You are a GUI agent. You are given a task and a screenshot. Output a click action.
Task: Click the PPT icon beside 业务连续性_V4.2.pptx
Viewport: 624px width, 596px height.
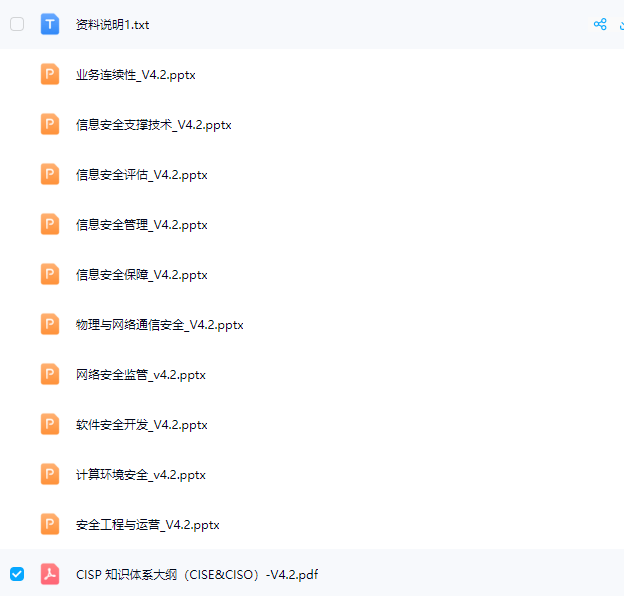(x=50, y=74)
